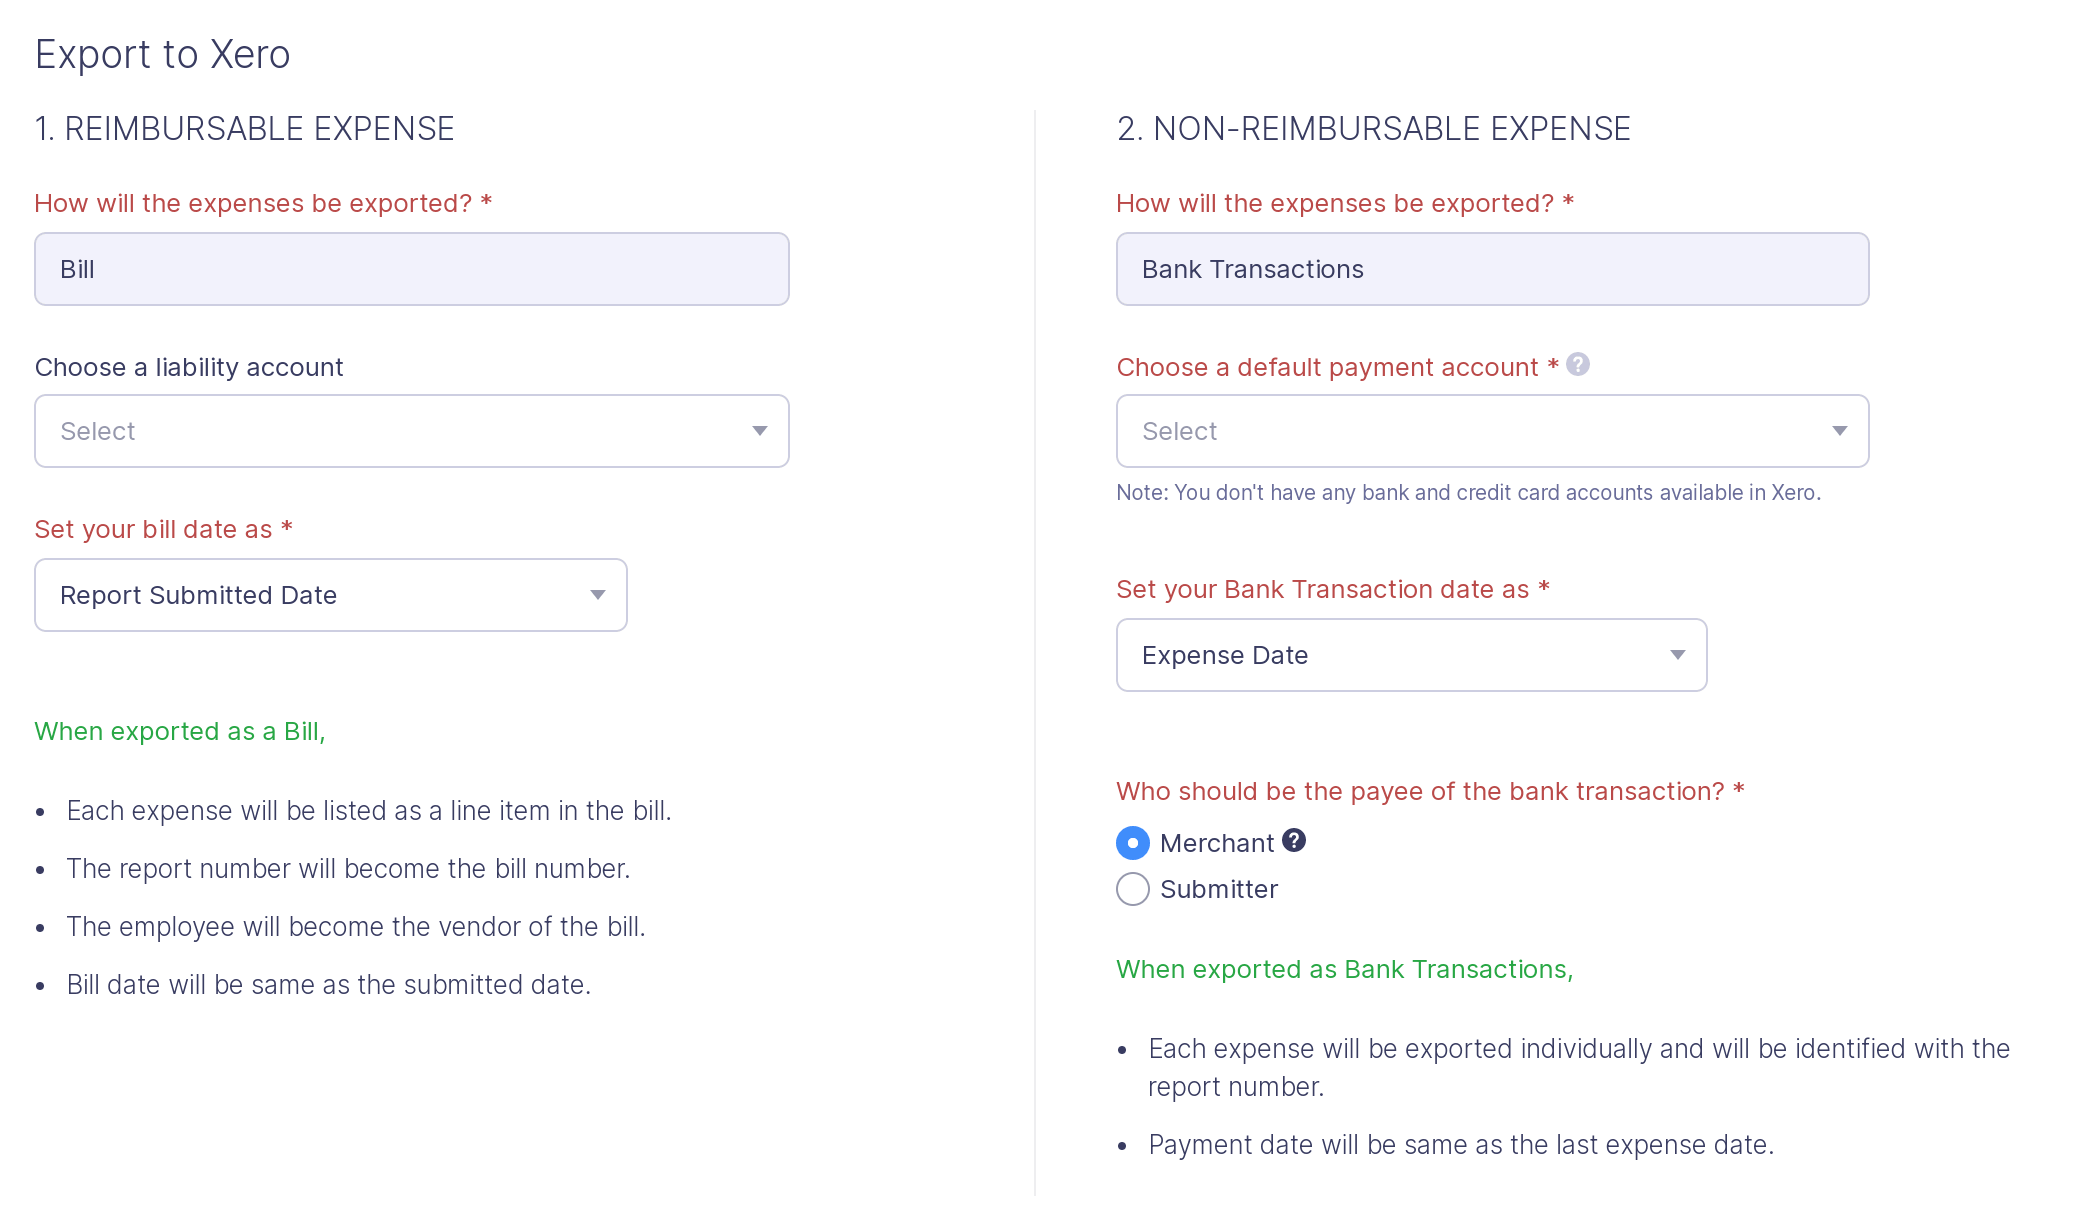Click 'When exported as Bank Transactions' heading
Image resolution: width=2090 pixels, height=1228 pixels.
coord(1344,969)
